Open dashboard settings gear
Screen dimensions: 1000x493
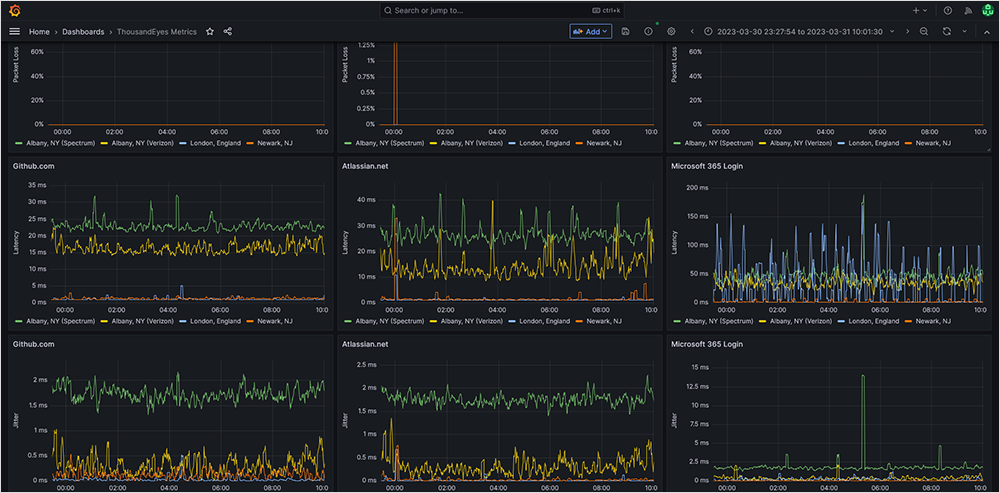pyautogui.click(x=671, y=31)
